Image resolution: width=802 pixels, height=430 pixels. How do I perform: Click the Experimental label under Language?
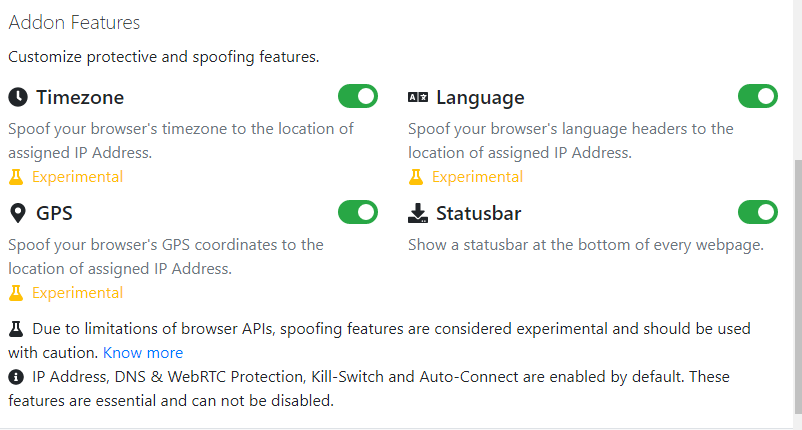477,177
